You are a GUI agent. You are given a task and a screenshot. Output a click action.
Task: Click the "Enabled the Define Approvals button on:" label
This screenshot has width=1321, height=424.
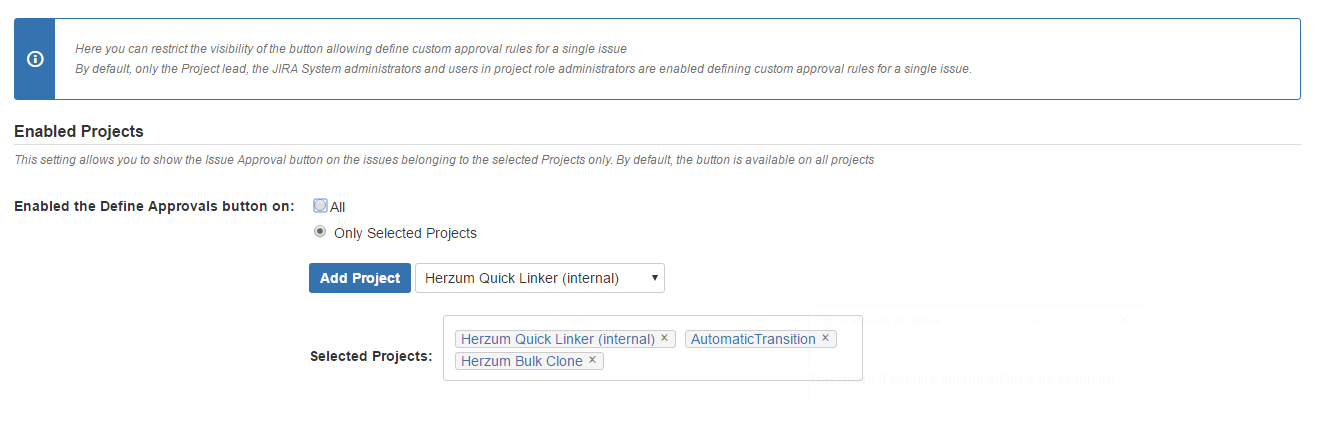154,206
